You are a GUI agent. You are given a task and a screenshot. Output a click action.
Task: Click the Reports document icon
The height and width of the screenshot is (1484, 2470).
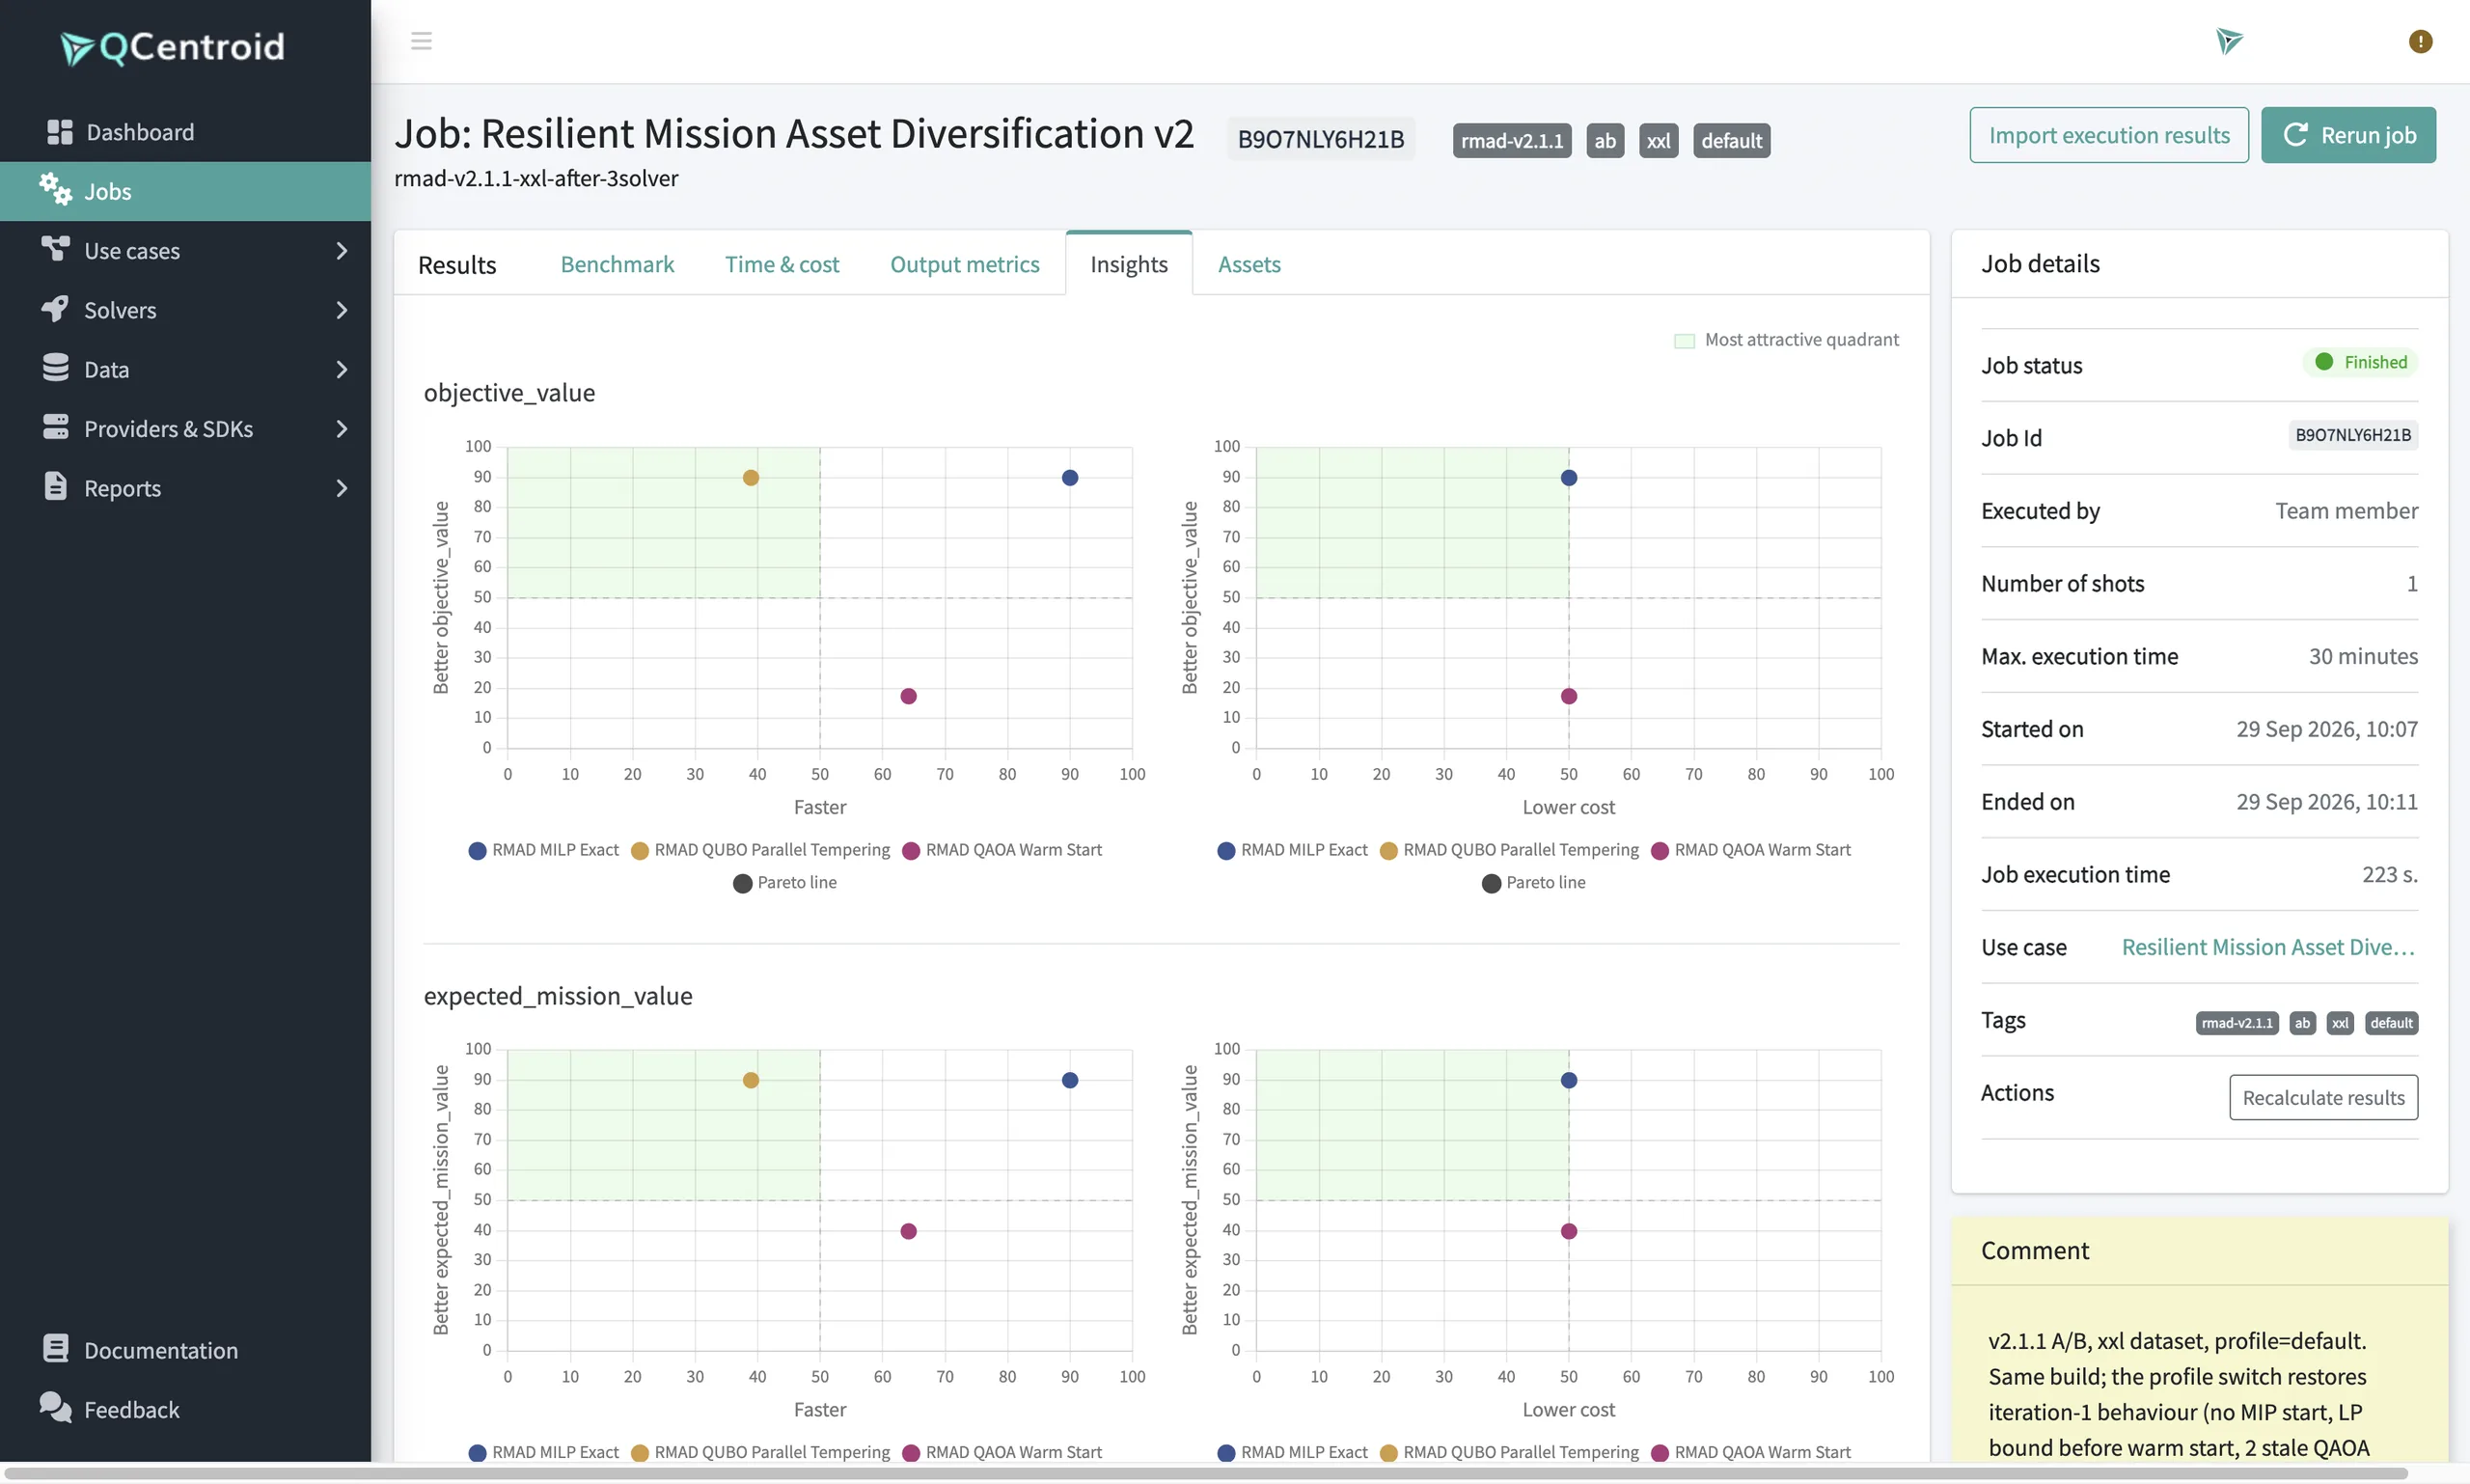coord(55,486)
